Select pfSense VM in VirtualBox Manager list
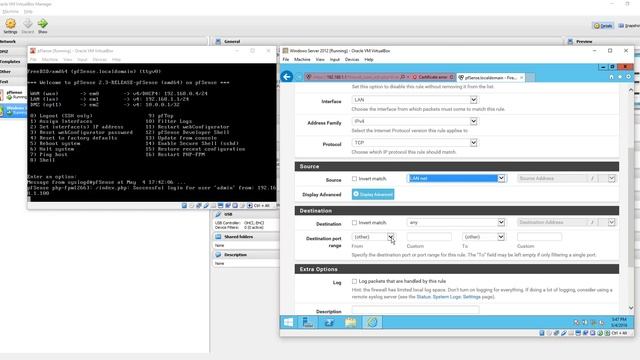Viewport: 640px width, 360px height. [14, 95]
